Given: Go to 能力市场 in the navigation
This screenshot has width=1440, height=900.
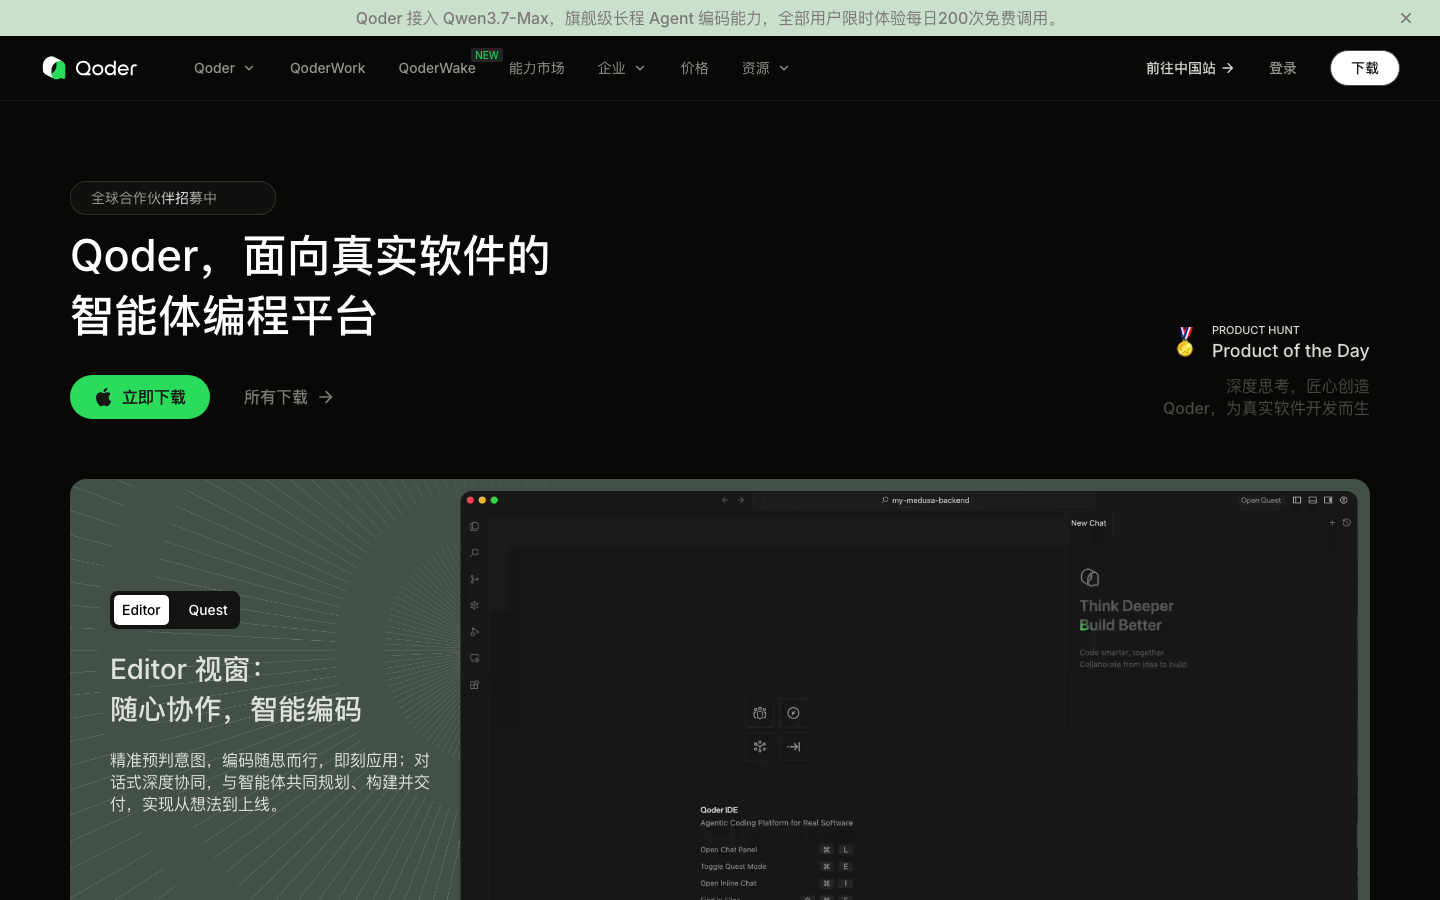Looking at the screenshot, I should tap(536, 68).
